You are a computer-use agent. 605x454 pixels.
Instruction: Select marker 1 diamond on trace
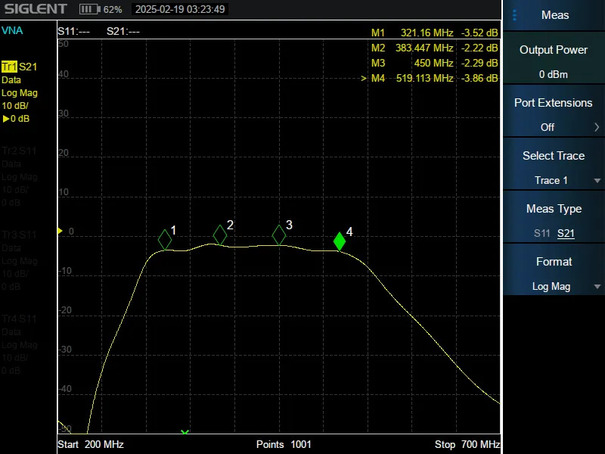click(x=165, y=240)
